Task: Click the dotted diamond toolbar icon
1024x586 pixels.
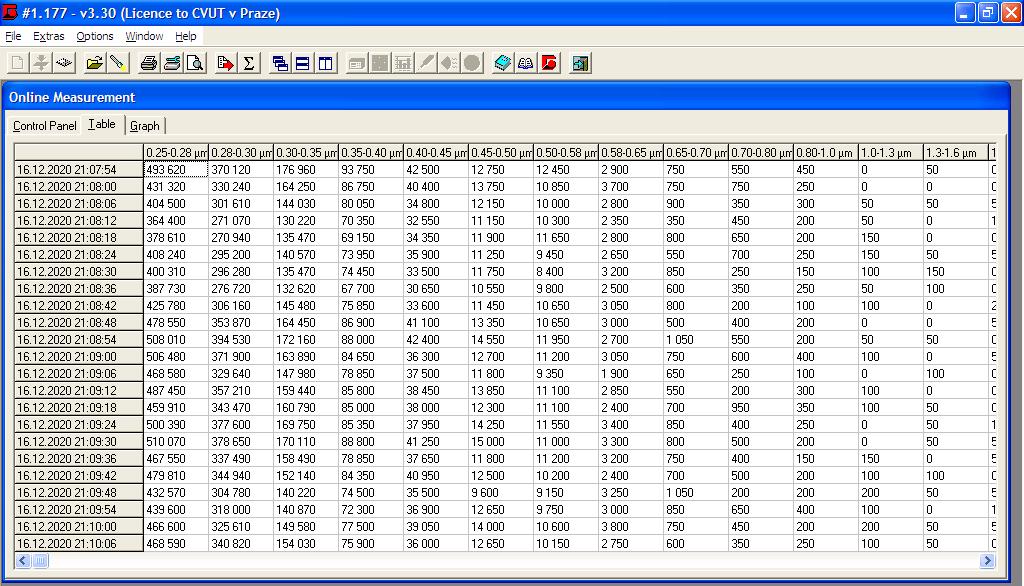Action: pyautogui.click(x=64, y=63)
